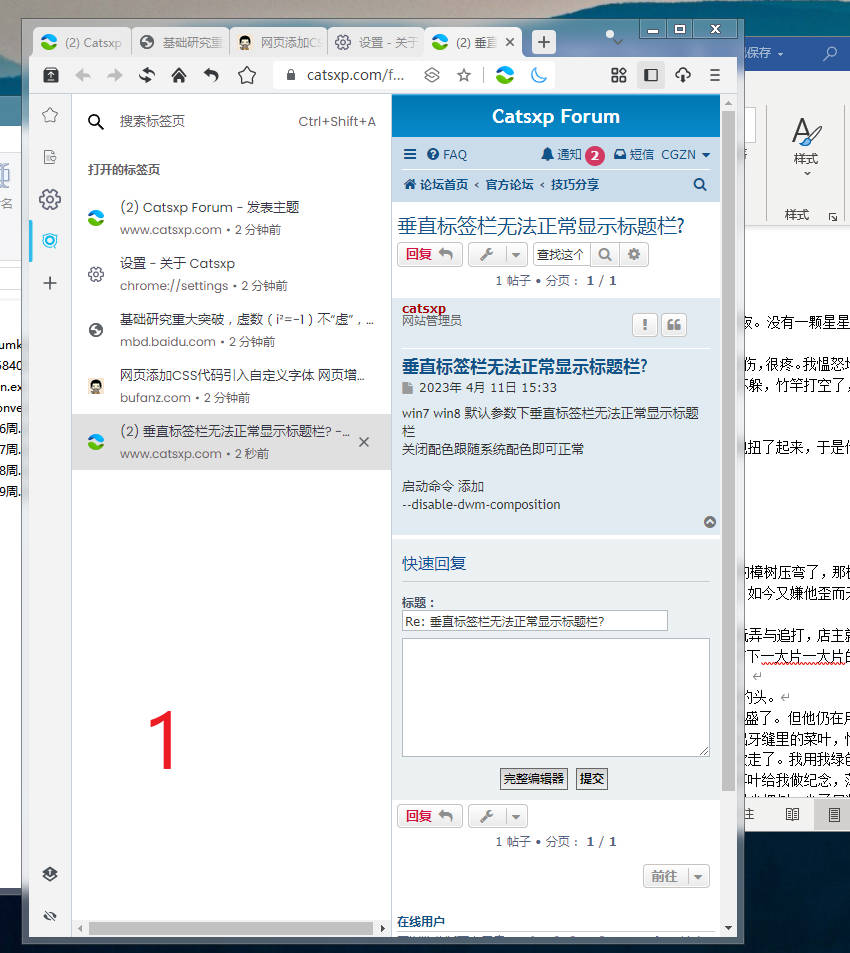Focus the 搜索标签页 search field
This screenshot has height=953, width=850.
(231, 122)
